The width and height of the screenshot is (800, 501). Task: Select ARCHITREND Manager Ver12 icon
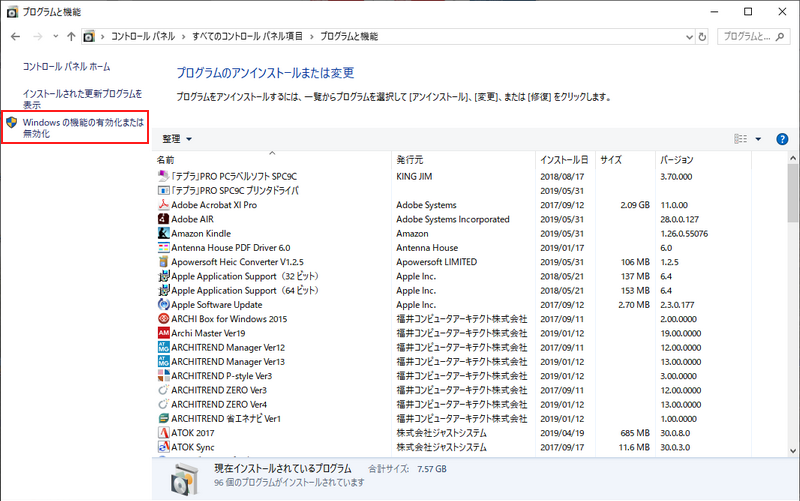click(163, 347)
